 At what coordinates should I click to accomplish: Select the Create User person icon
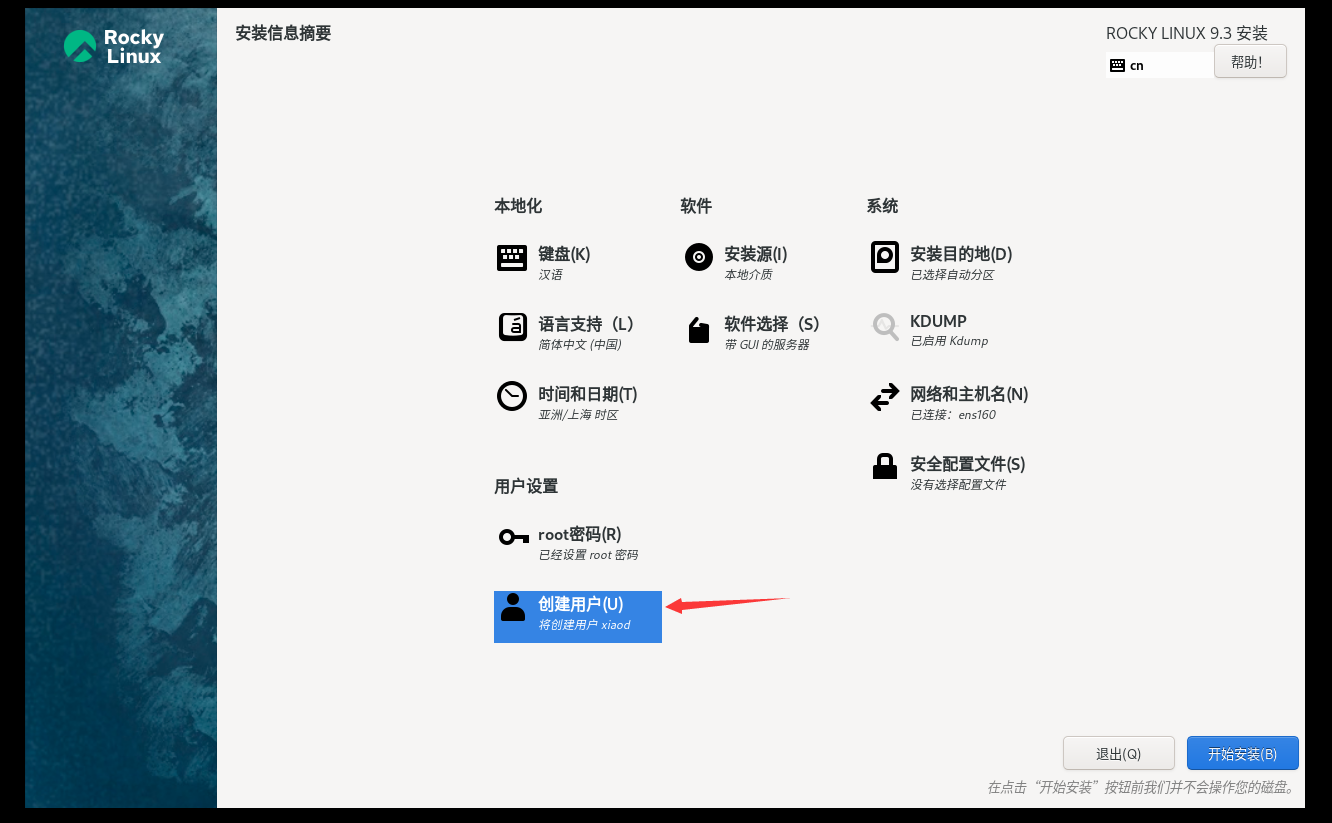point(513,607)
